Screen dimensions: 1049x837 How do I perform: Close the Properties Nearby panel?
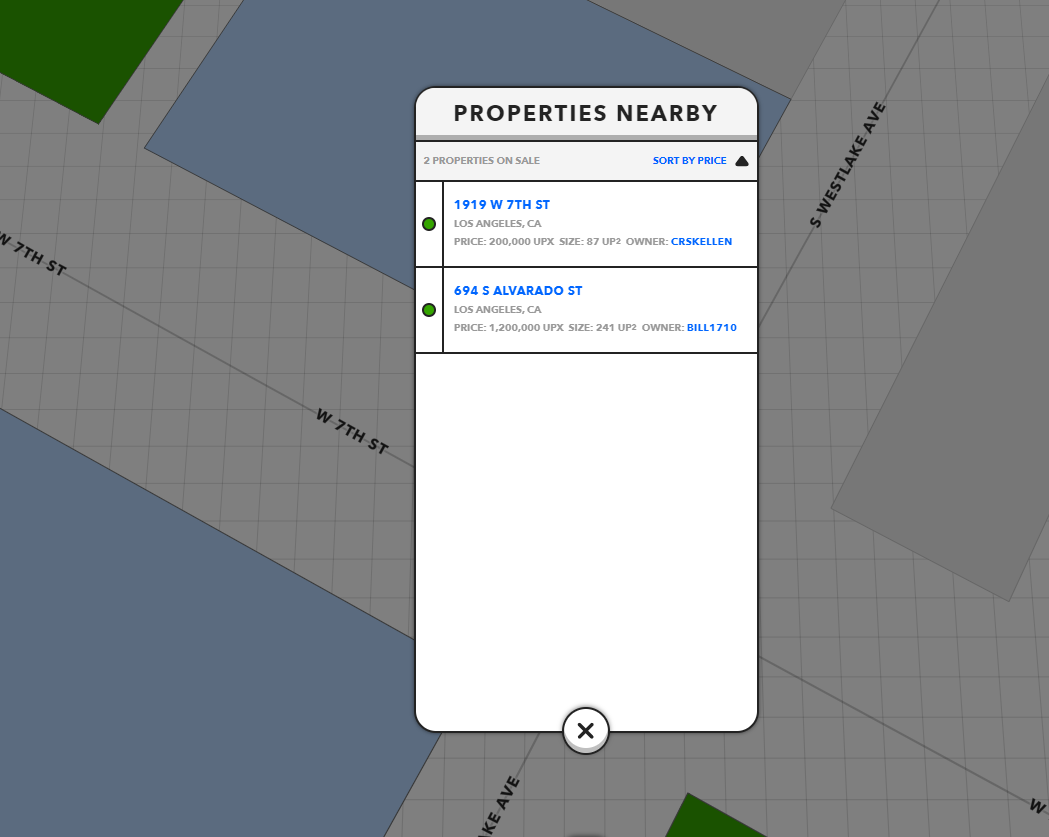tap(585, 730)
